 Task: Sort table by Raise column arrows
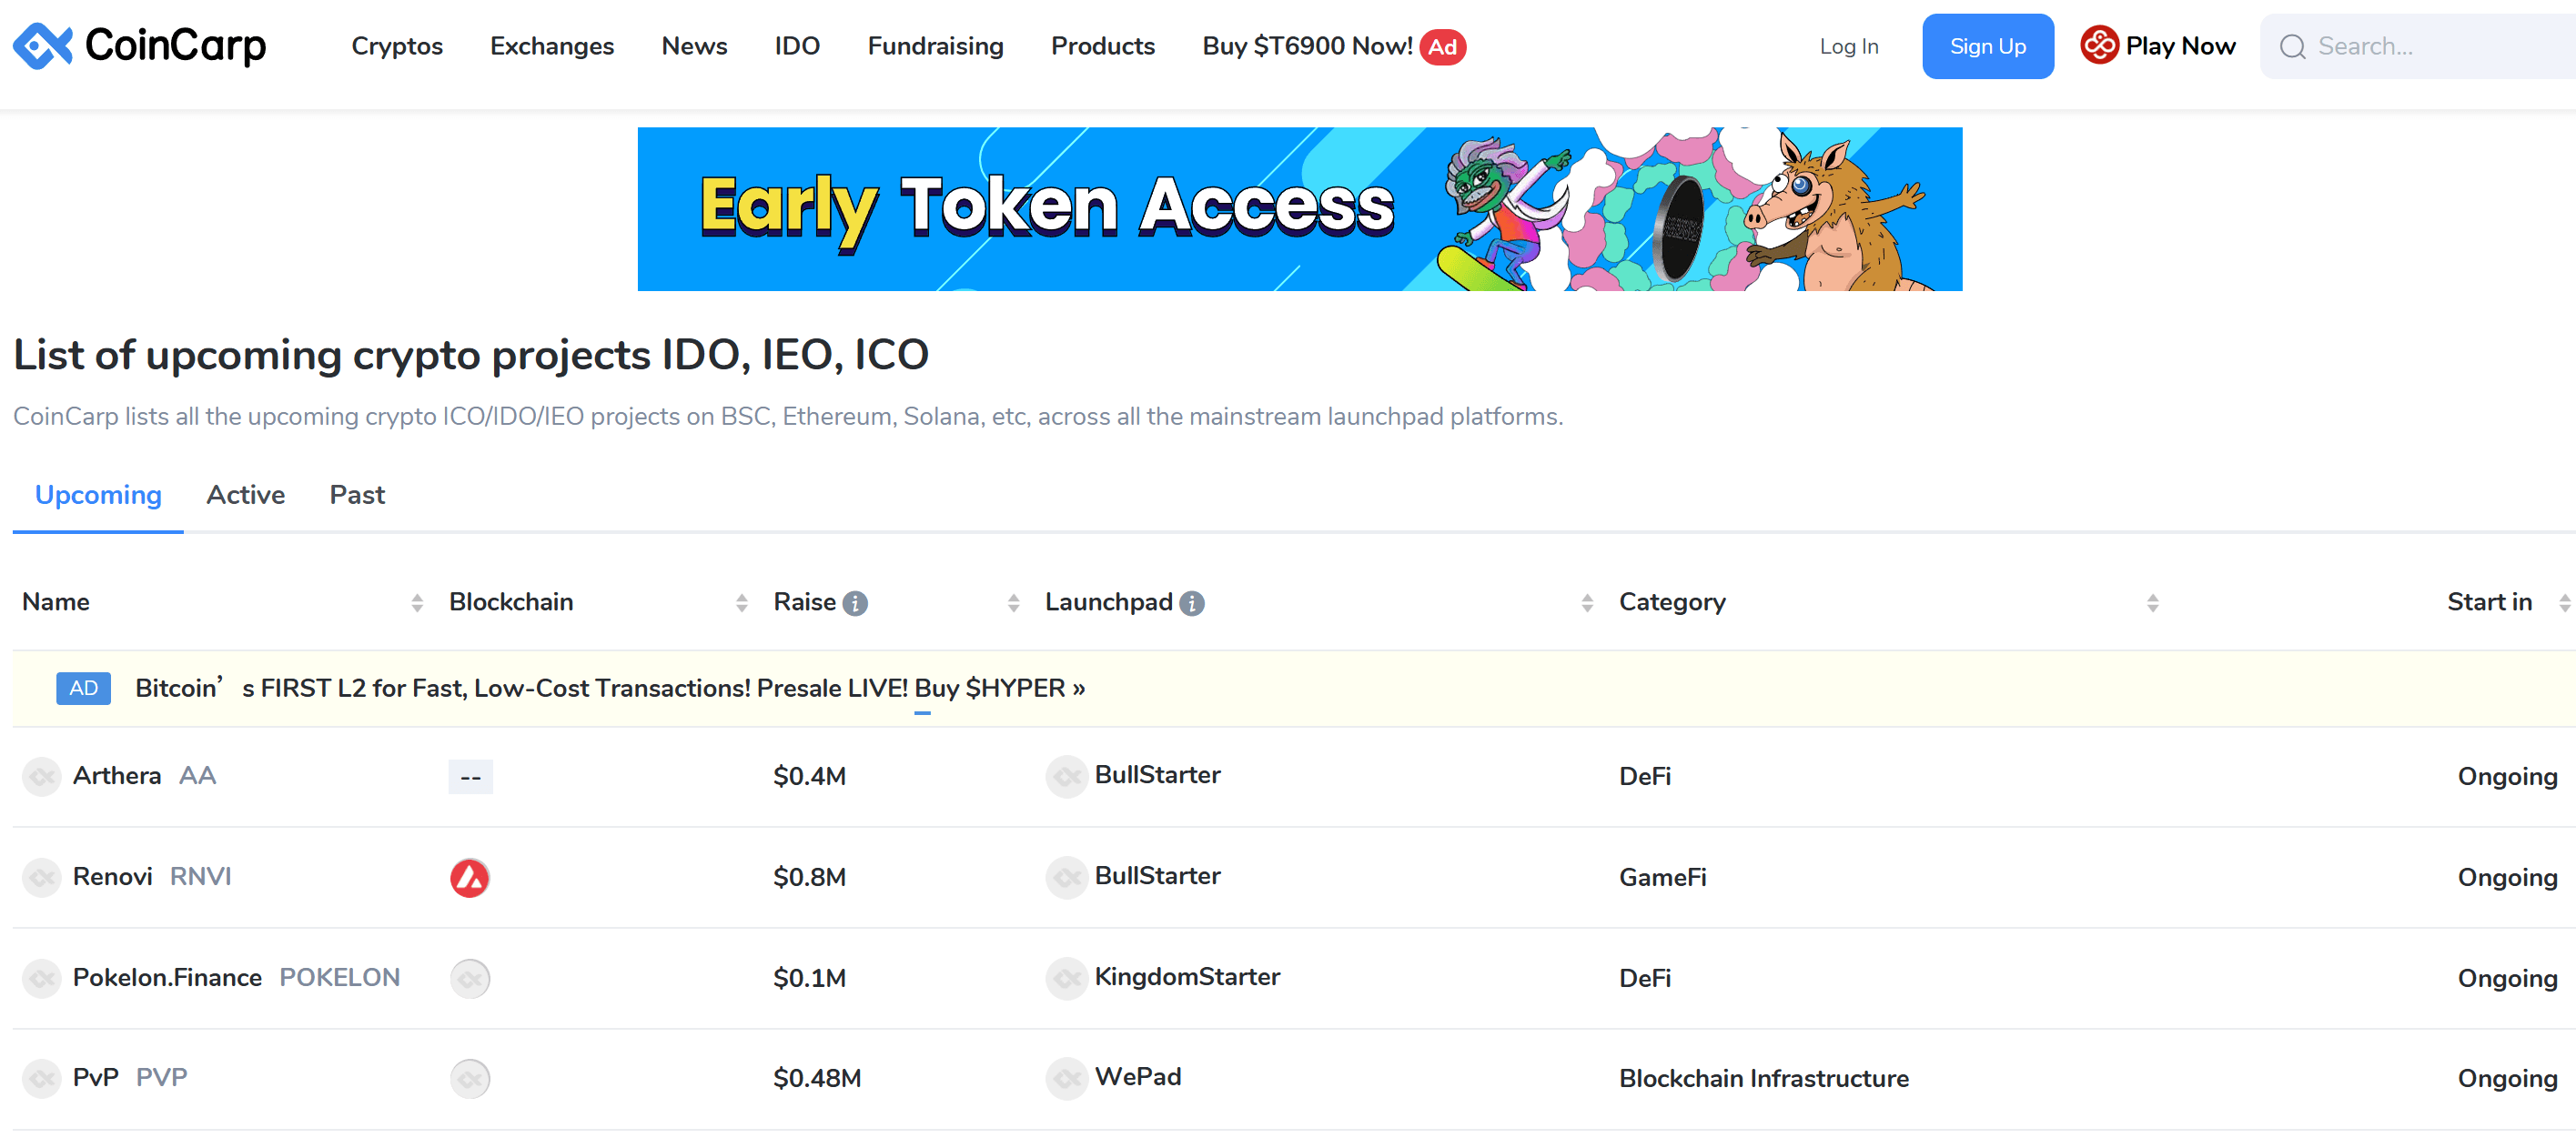tap(1014, 603)
